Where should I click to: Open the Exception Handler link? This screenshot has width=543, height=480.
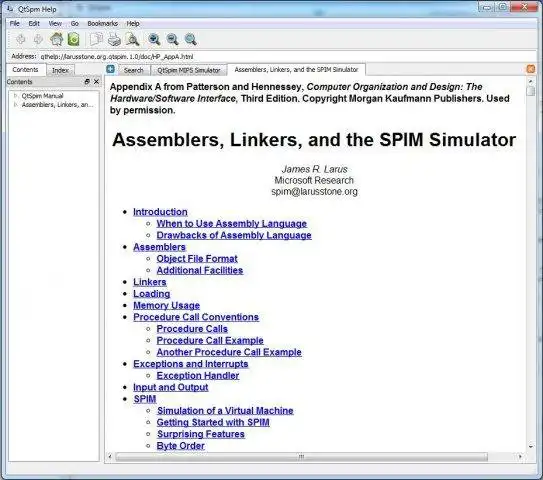tap(198, 376)
